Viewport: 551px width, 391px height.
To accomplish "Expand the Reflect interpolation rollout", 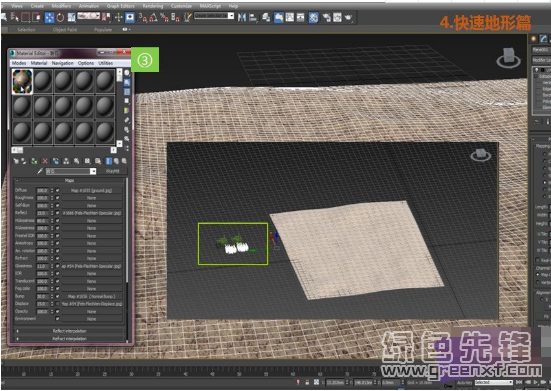I will click(x=70, y=331).
